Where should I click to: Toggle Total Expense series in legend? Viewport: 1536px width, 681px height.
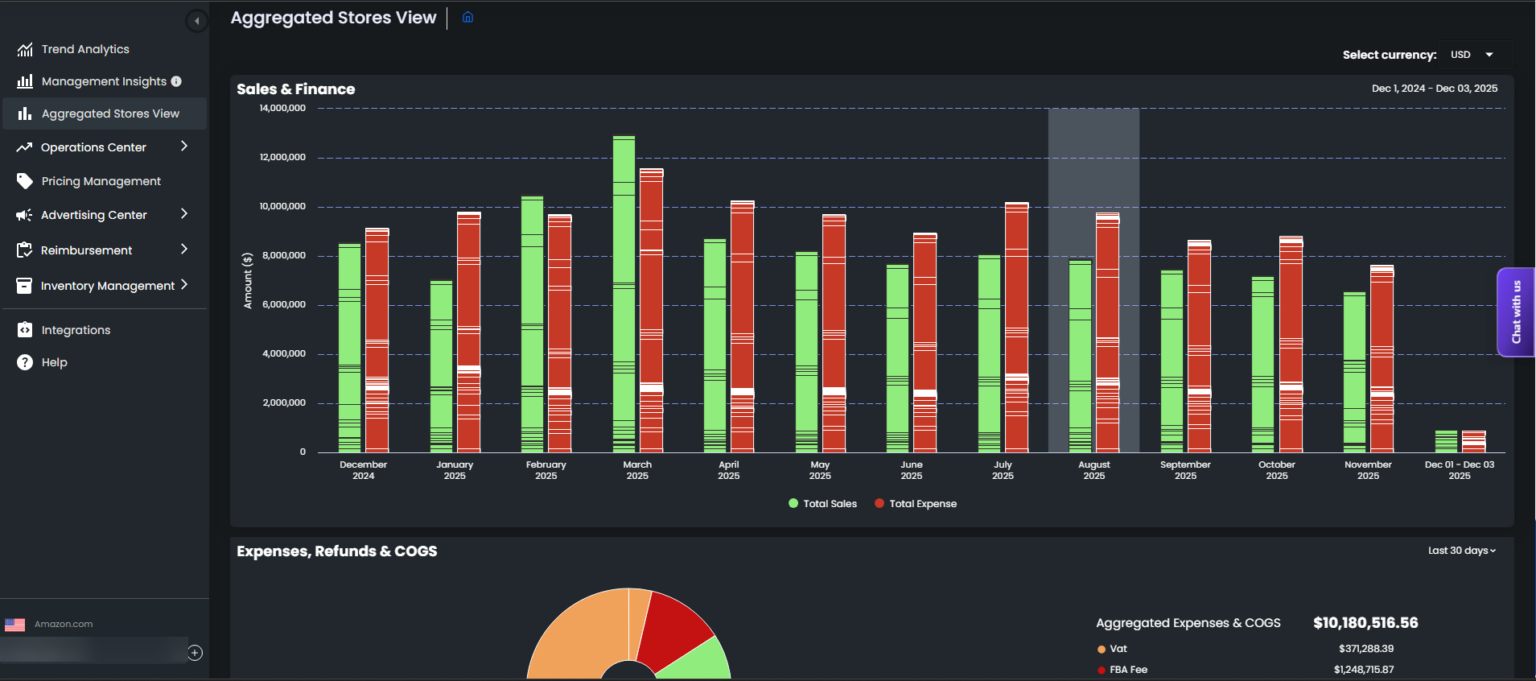coord(915,504)
